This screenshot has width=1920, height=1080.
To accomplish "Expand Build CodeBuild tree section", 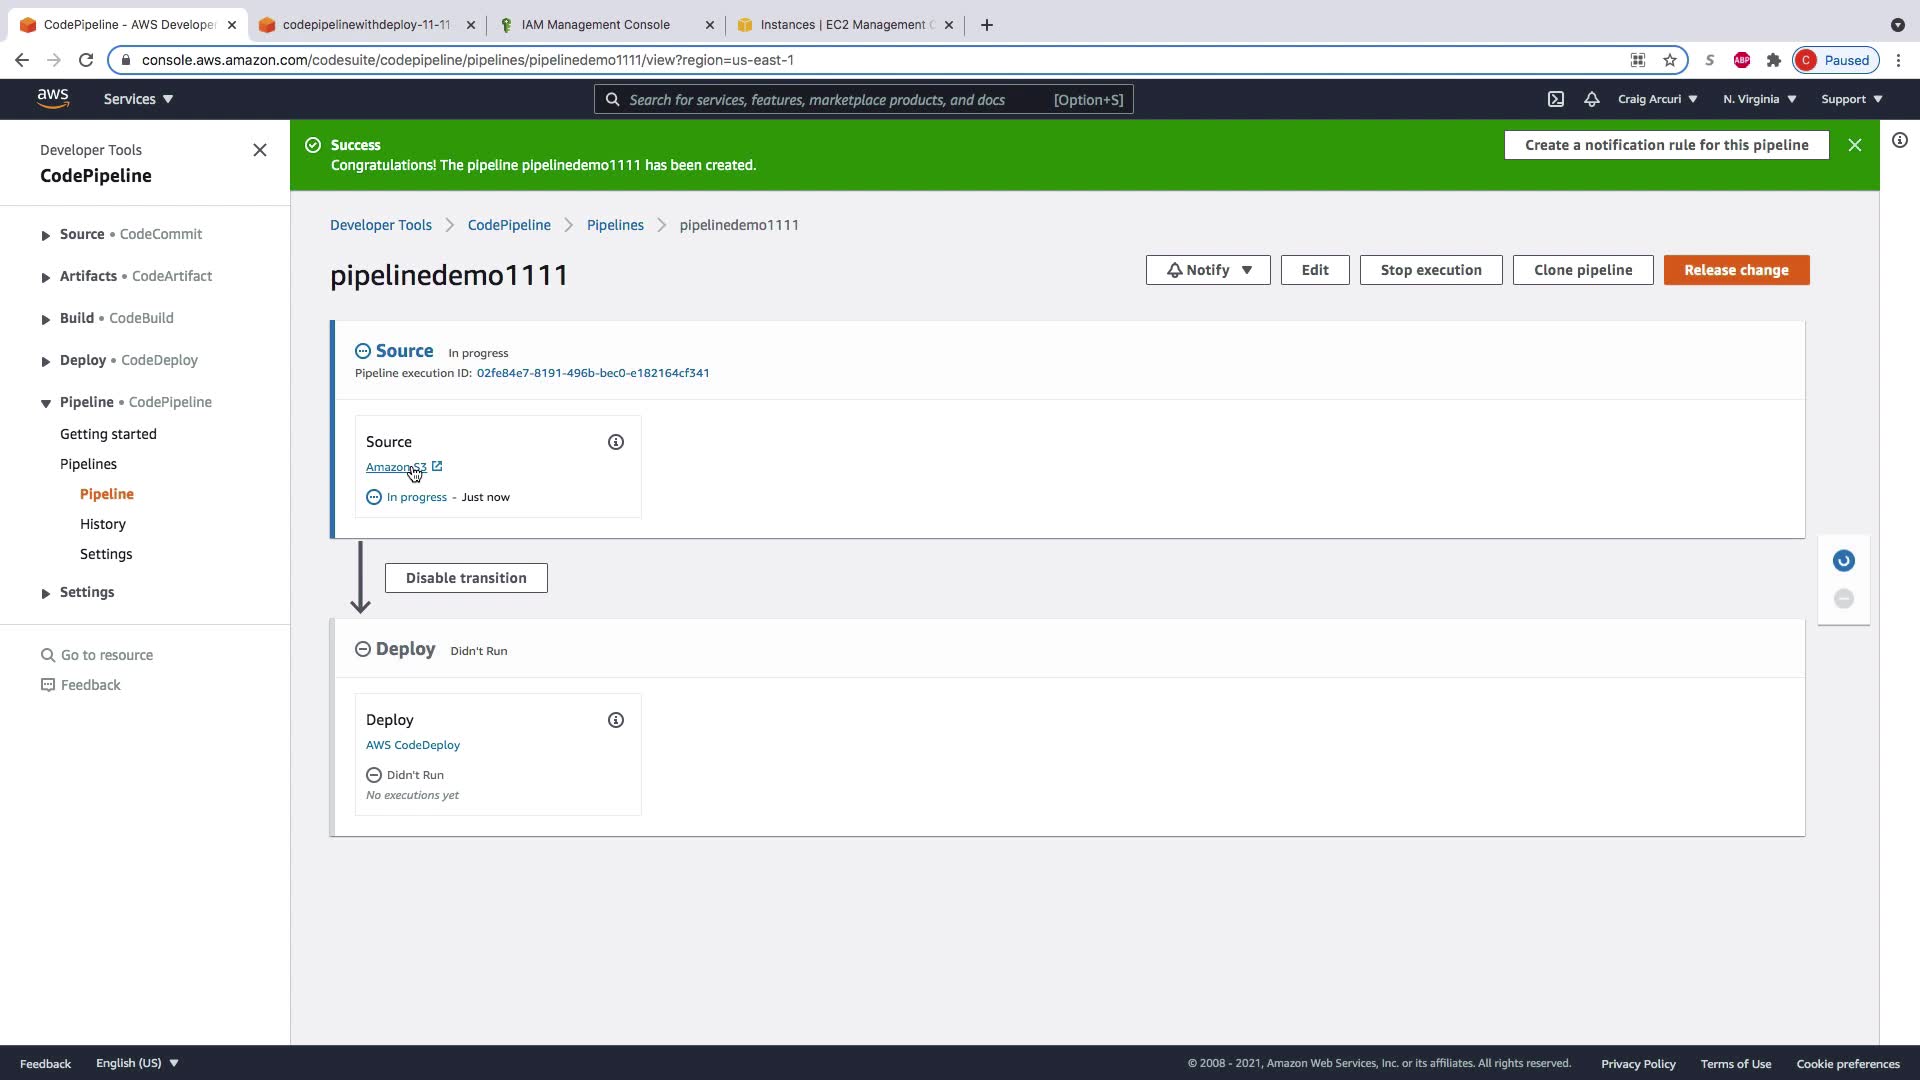I will (46, 319).
